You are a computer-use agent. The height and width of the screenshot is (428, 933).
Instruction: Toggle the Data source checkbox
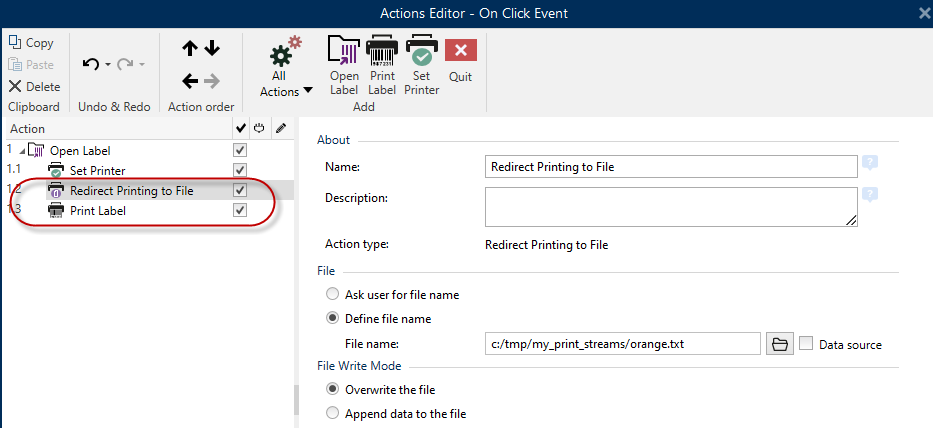[x=807, y=344]
